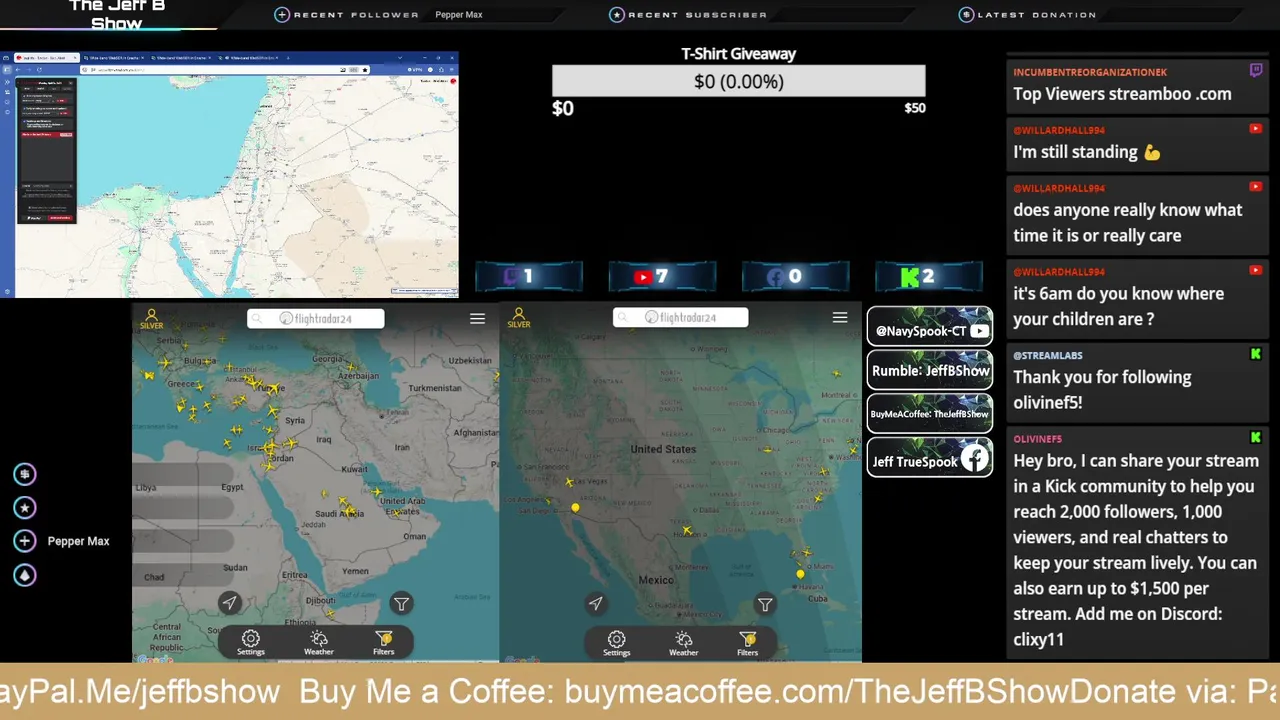Open Filters on the United States map toolbar
The image size is (1280, 720).
pyautogui.click(x=748, y=643)
